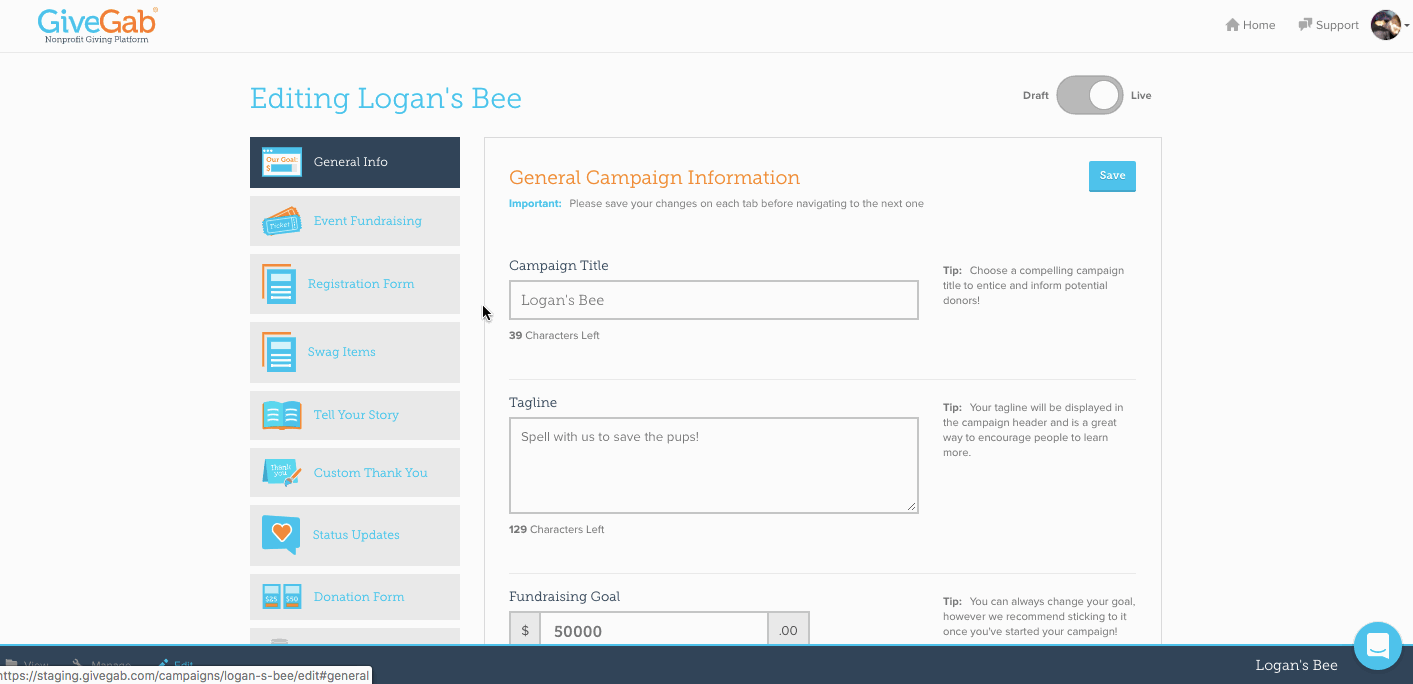The height and width of the screenshot is (684, 1413).
Task: Click the GiveGab logo
Action: [97, 26]
